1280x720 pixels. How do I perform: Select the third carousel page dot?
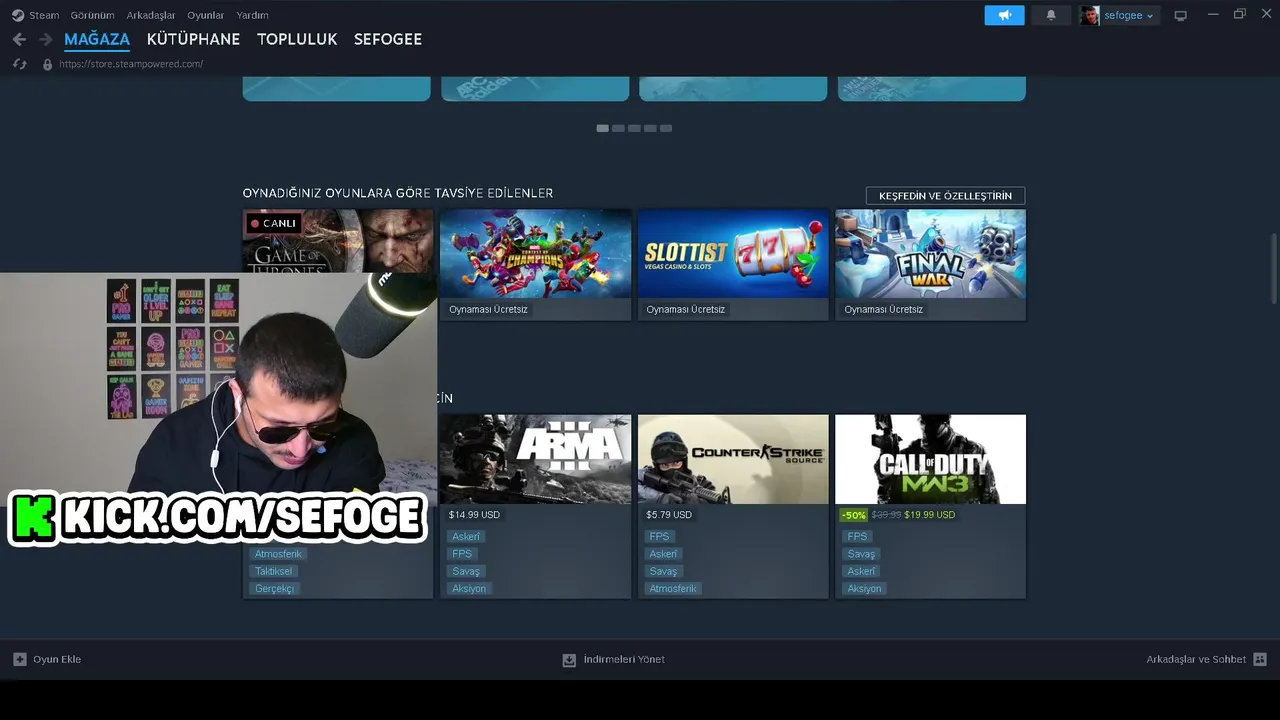[634, 128]
